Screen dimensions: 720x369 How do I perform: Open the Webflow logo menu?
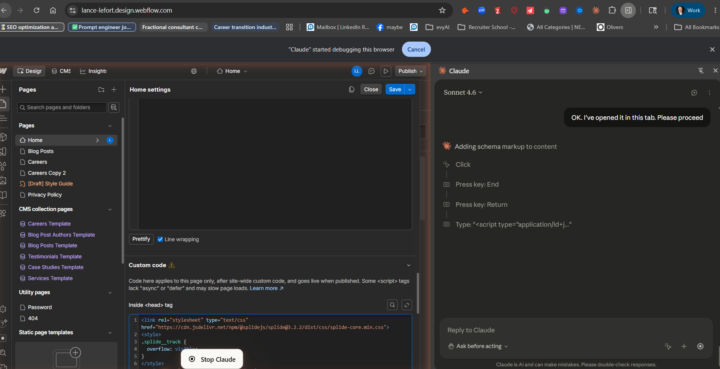pos(3,71)
